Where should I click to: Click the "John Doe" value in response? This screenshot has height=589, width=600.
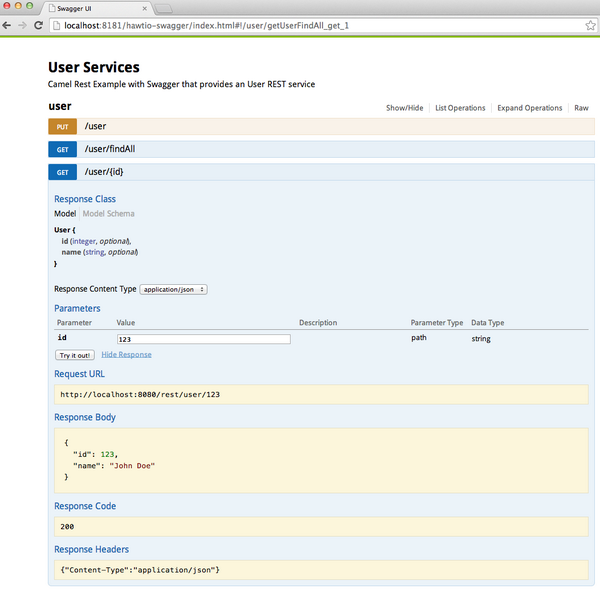pos(132,466)
